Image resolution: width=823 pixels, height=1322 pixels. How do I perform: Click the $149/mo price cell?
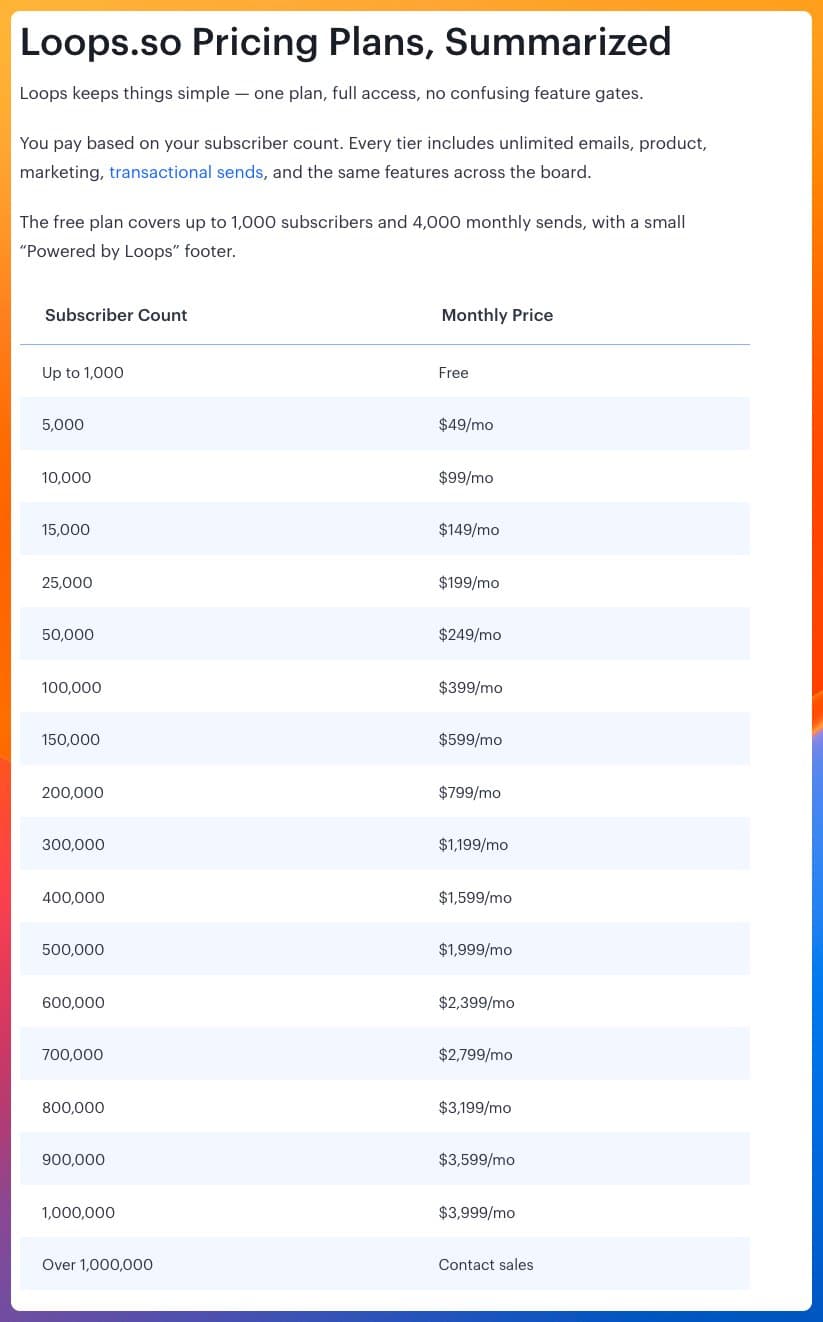pos(468,530)
